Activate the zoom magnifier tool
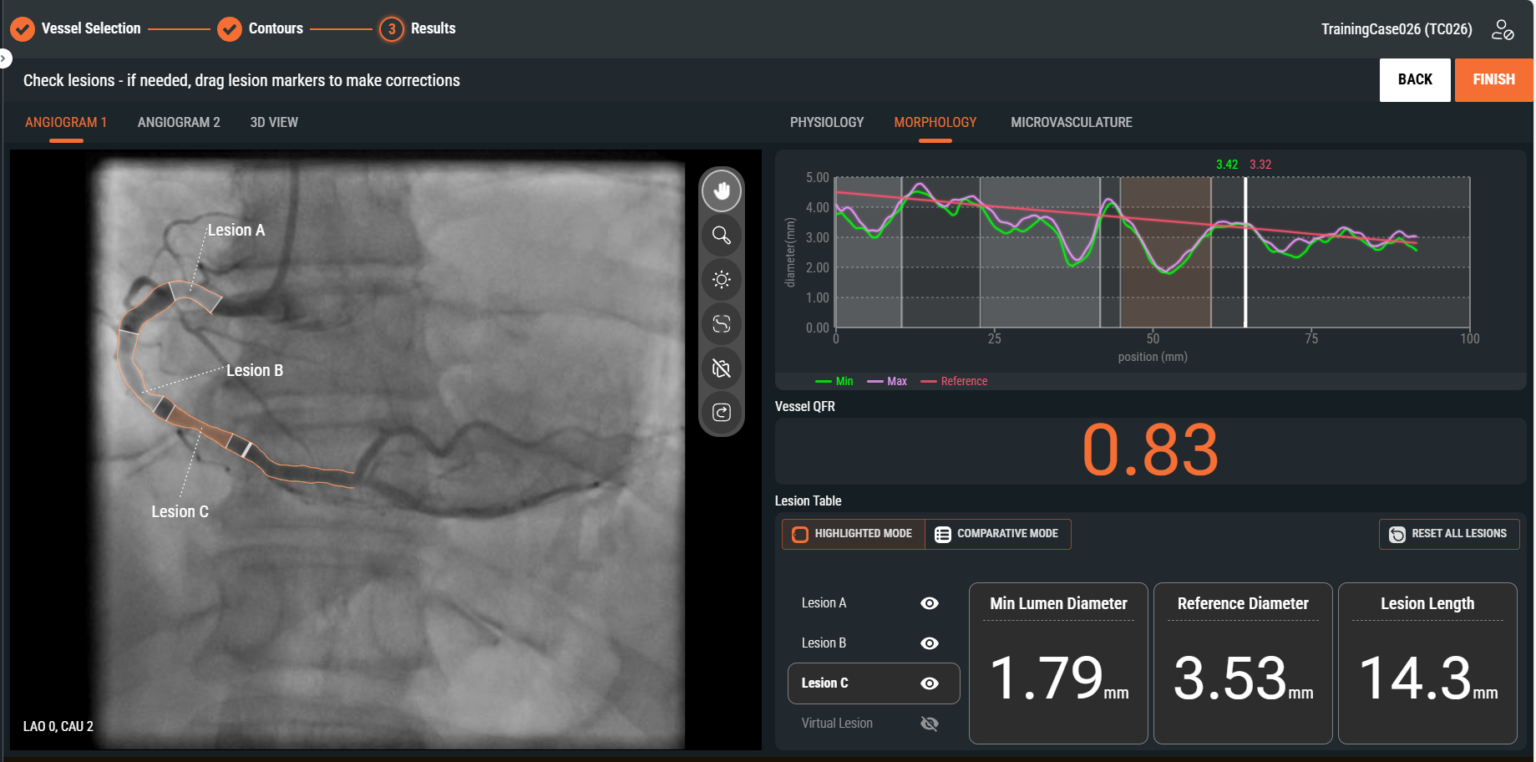Screen dimensions: 1536x762 [x=721, y=236]
